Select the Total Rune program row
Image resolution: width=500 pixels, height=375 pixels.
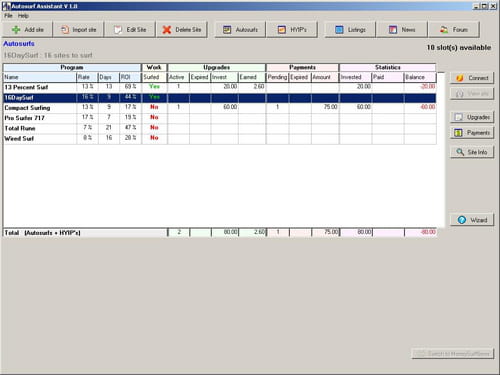tap(220, 128)
